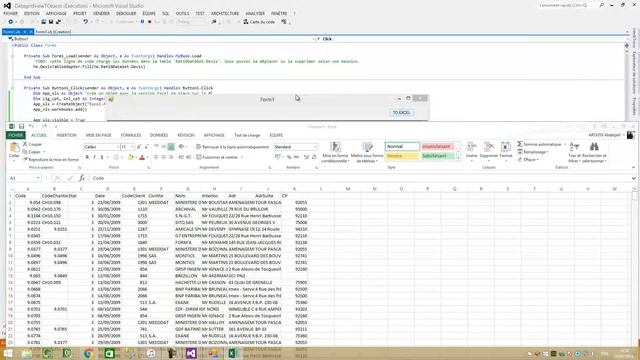
Task: Select the Neutre cell style
Action: 402,156
